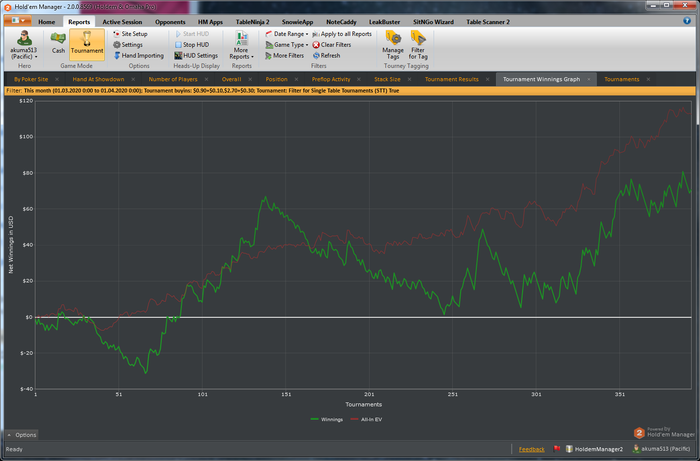Viewport: 700px width, 461px height.
Task: Select Tournament game mode
Action: click(x=87, y=44)
